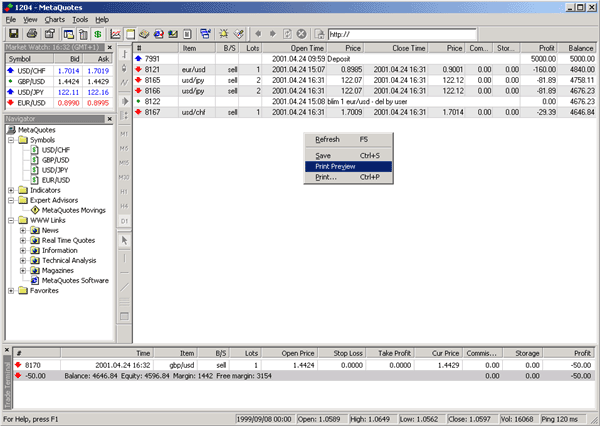
Task: Switch to the M30 timeframe
Action: tap(124, 177)
